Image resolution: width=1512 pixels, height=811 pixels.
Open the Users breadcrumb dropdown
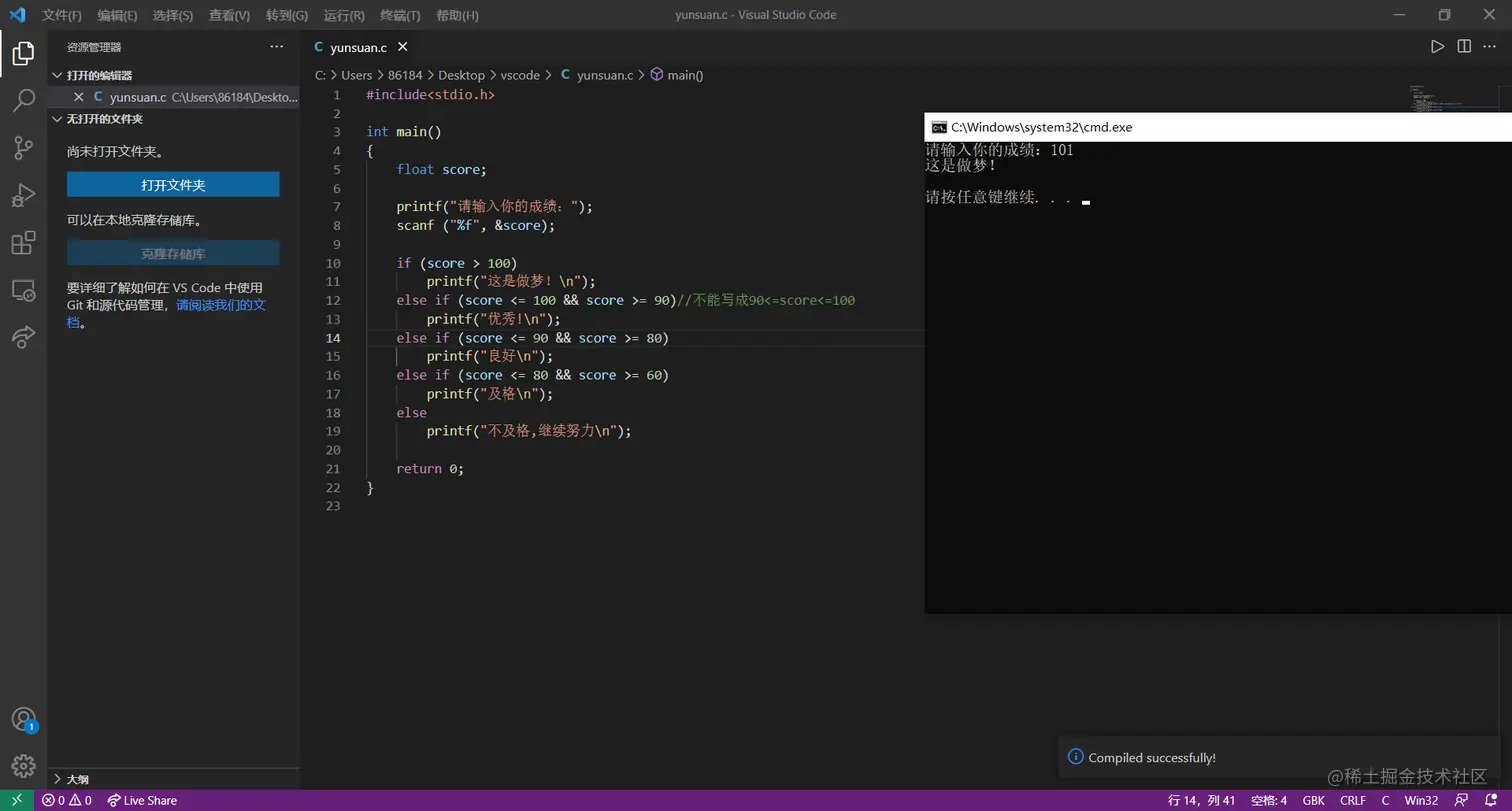click(356, 75)
